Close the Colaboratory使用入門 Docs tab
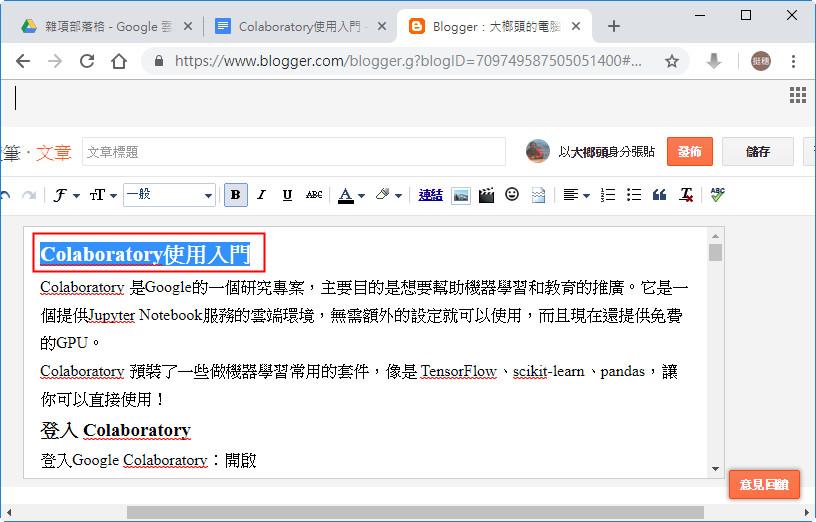 (381, 26)
